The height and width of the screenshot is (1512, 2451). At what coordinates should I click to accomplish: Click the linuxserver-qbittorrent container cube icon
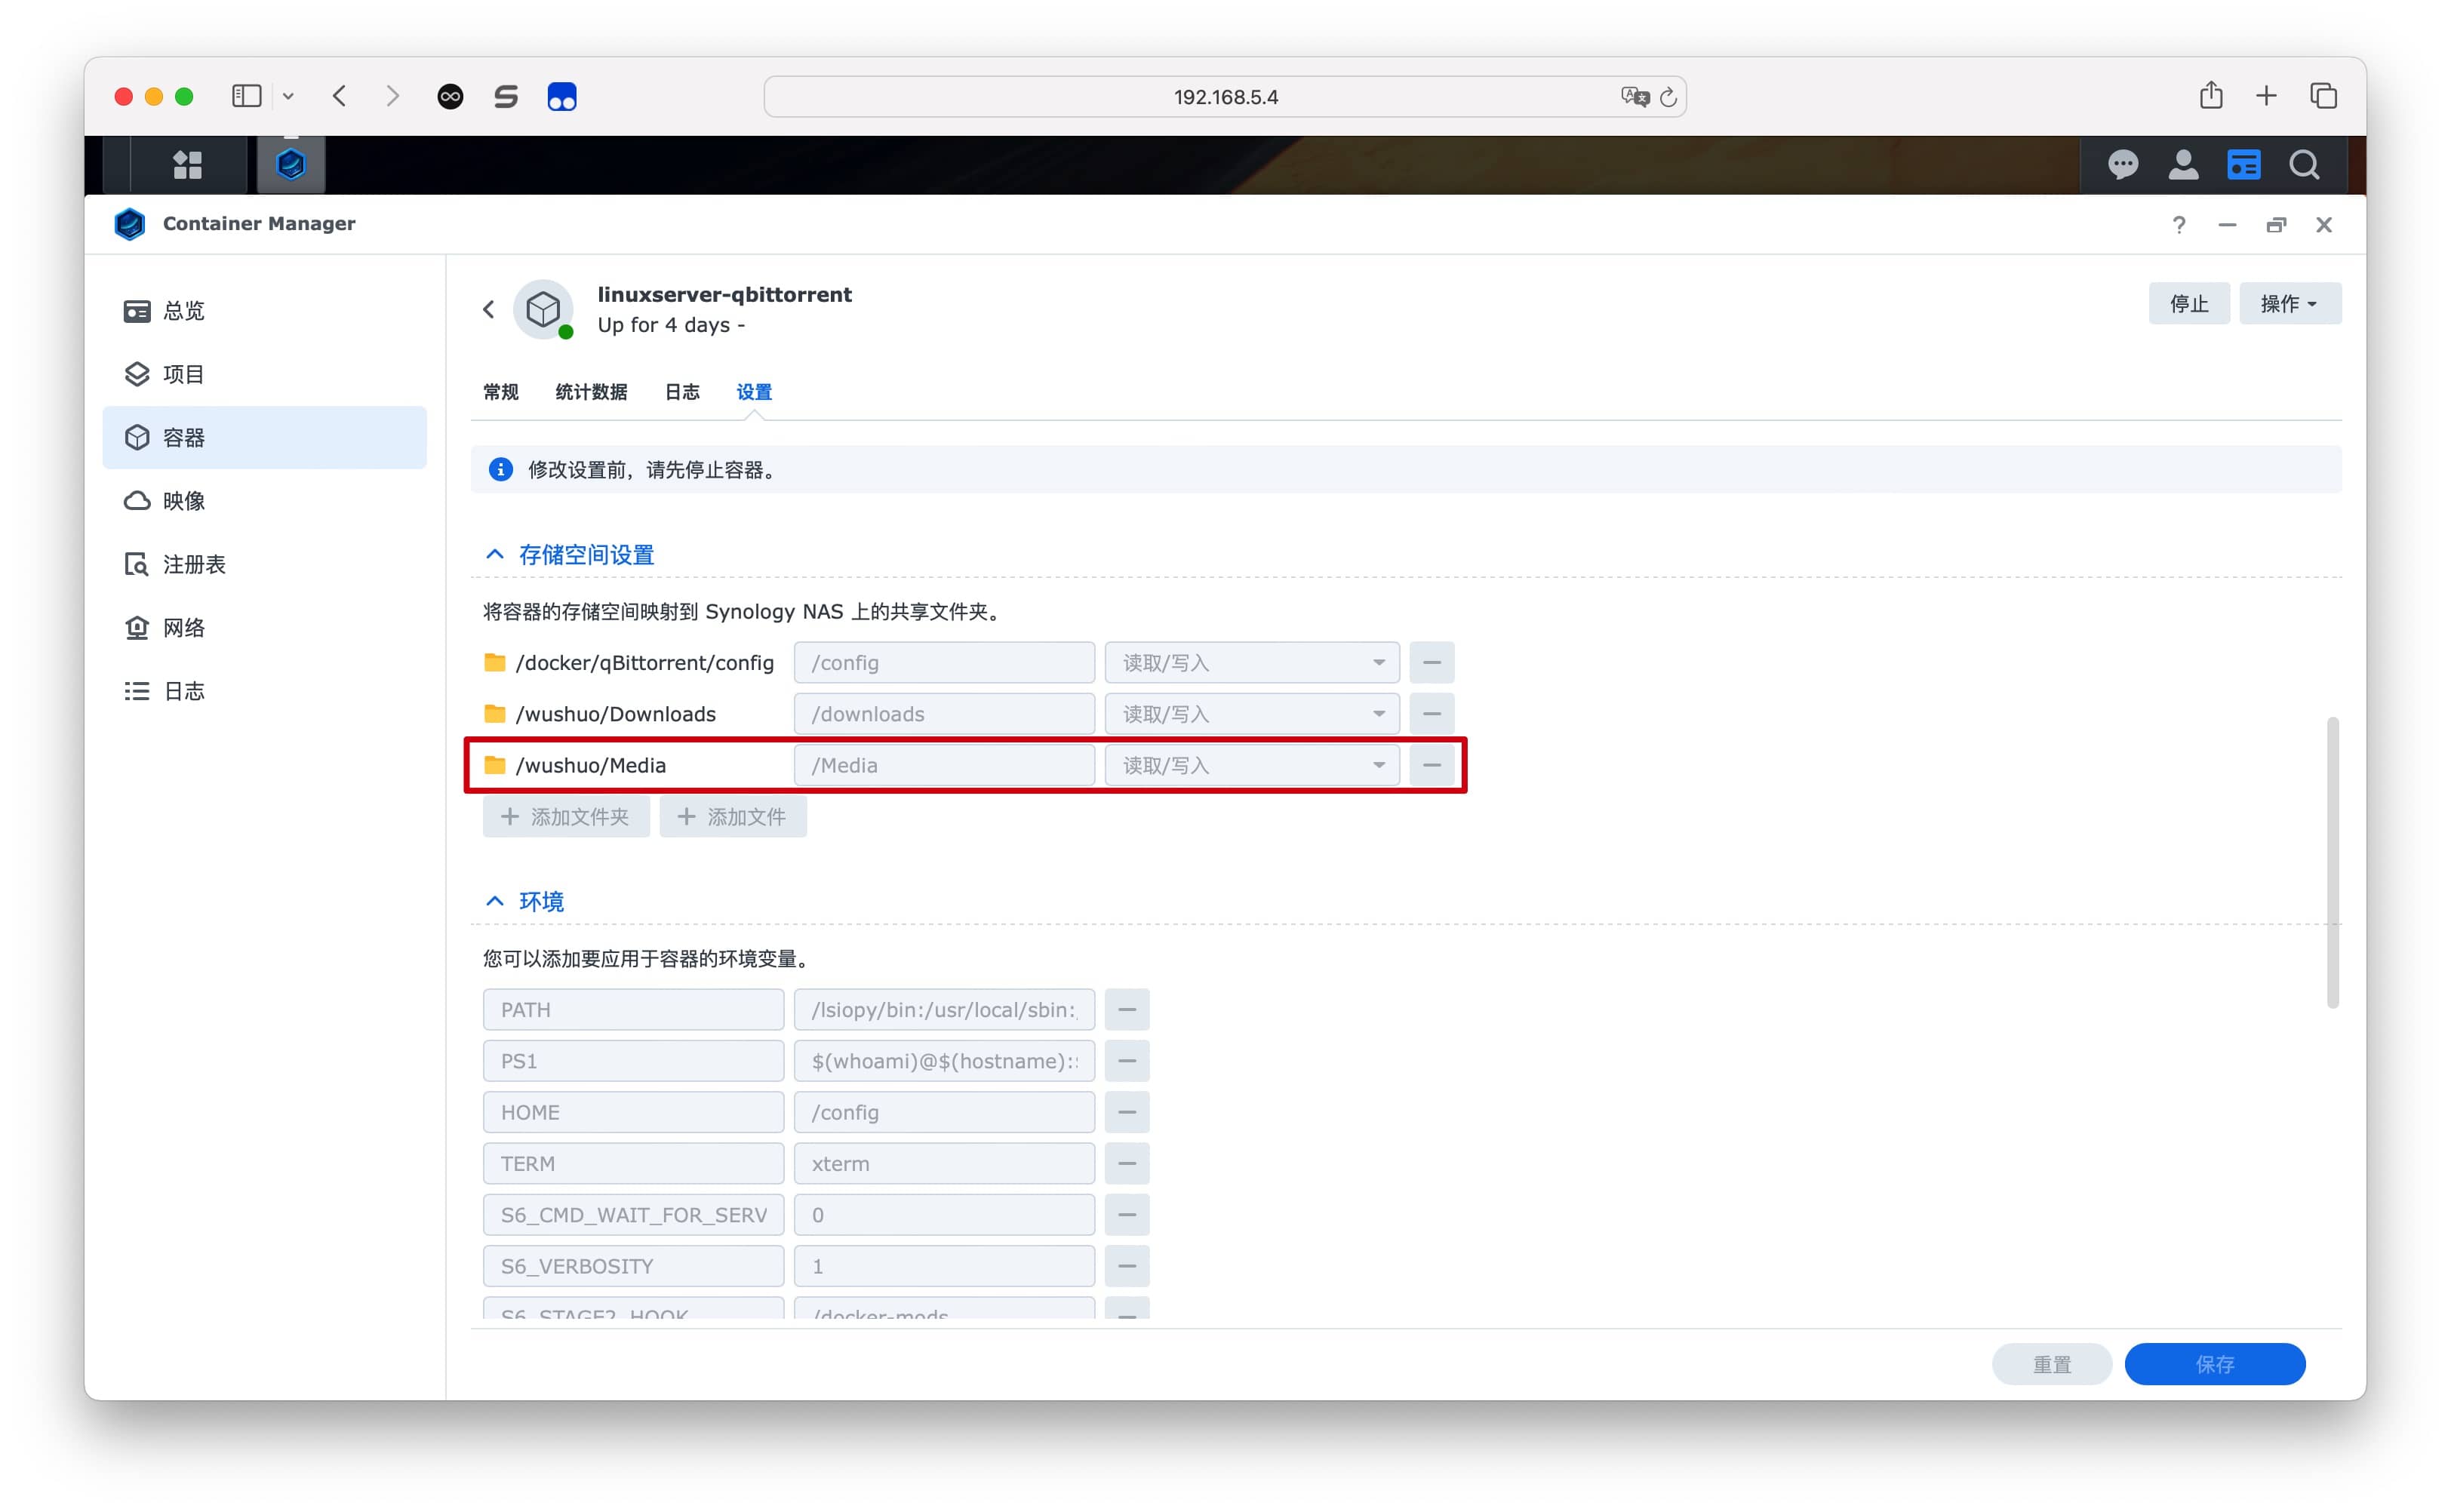tap(543, 309)
